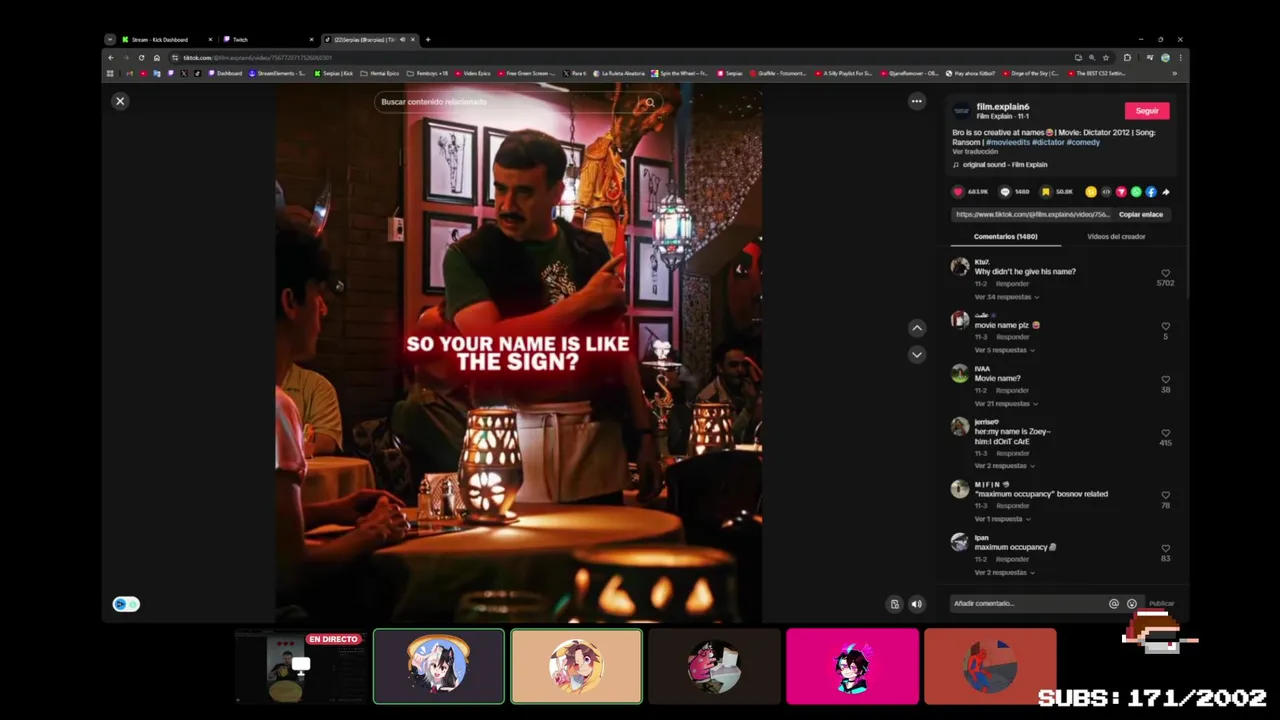Image resolution: width=1280 pixels, height=720 pixels.
Task: Go to next video with down arrow
Action: point(916,354)
